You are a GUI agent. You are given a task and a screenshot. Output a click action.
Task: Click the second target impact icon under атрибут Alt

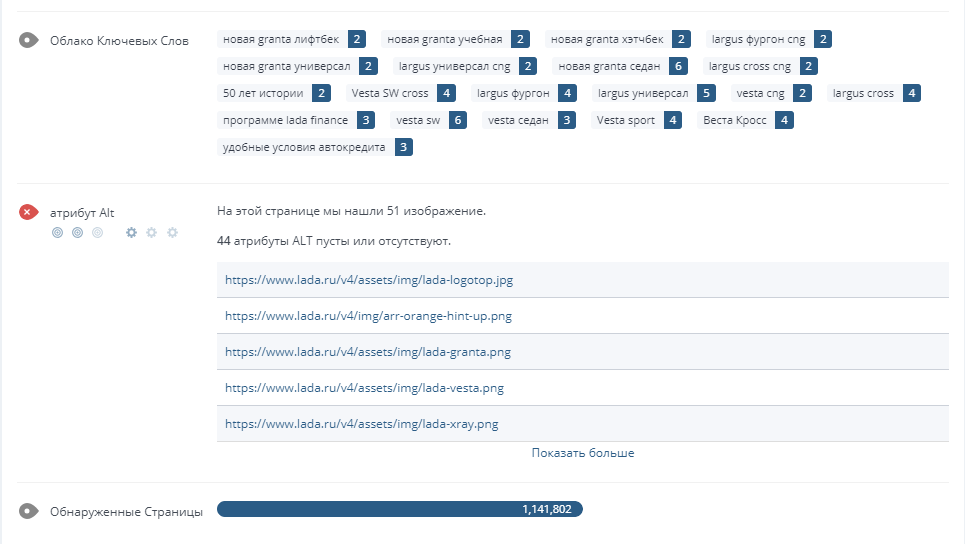(x=78, y=233)
